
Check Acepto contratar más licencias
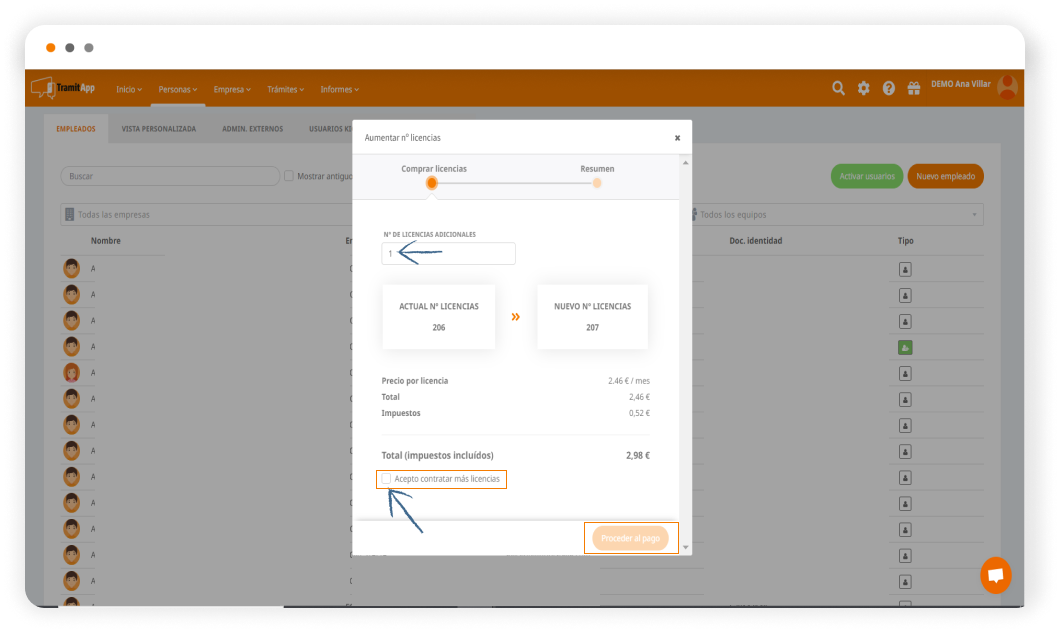point(387,479)
